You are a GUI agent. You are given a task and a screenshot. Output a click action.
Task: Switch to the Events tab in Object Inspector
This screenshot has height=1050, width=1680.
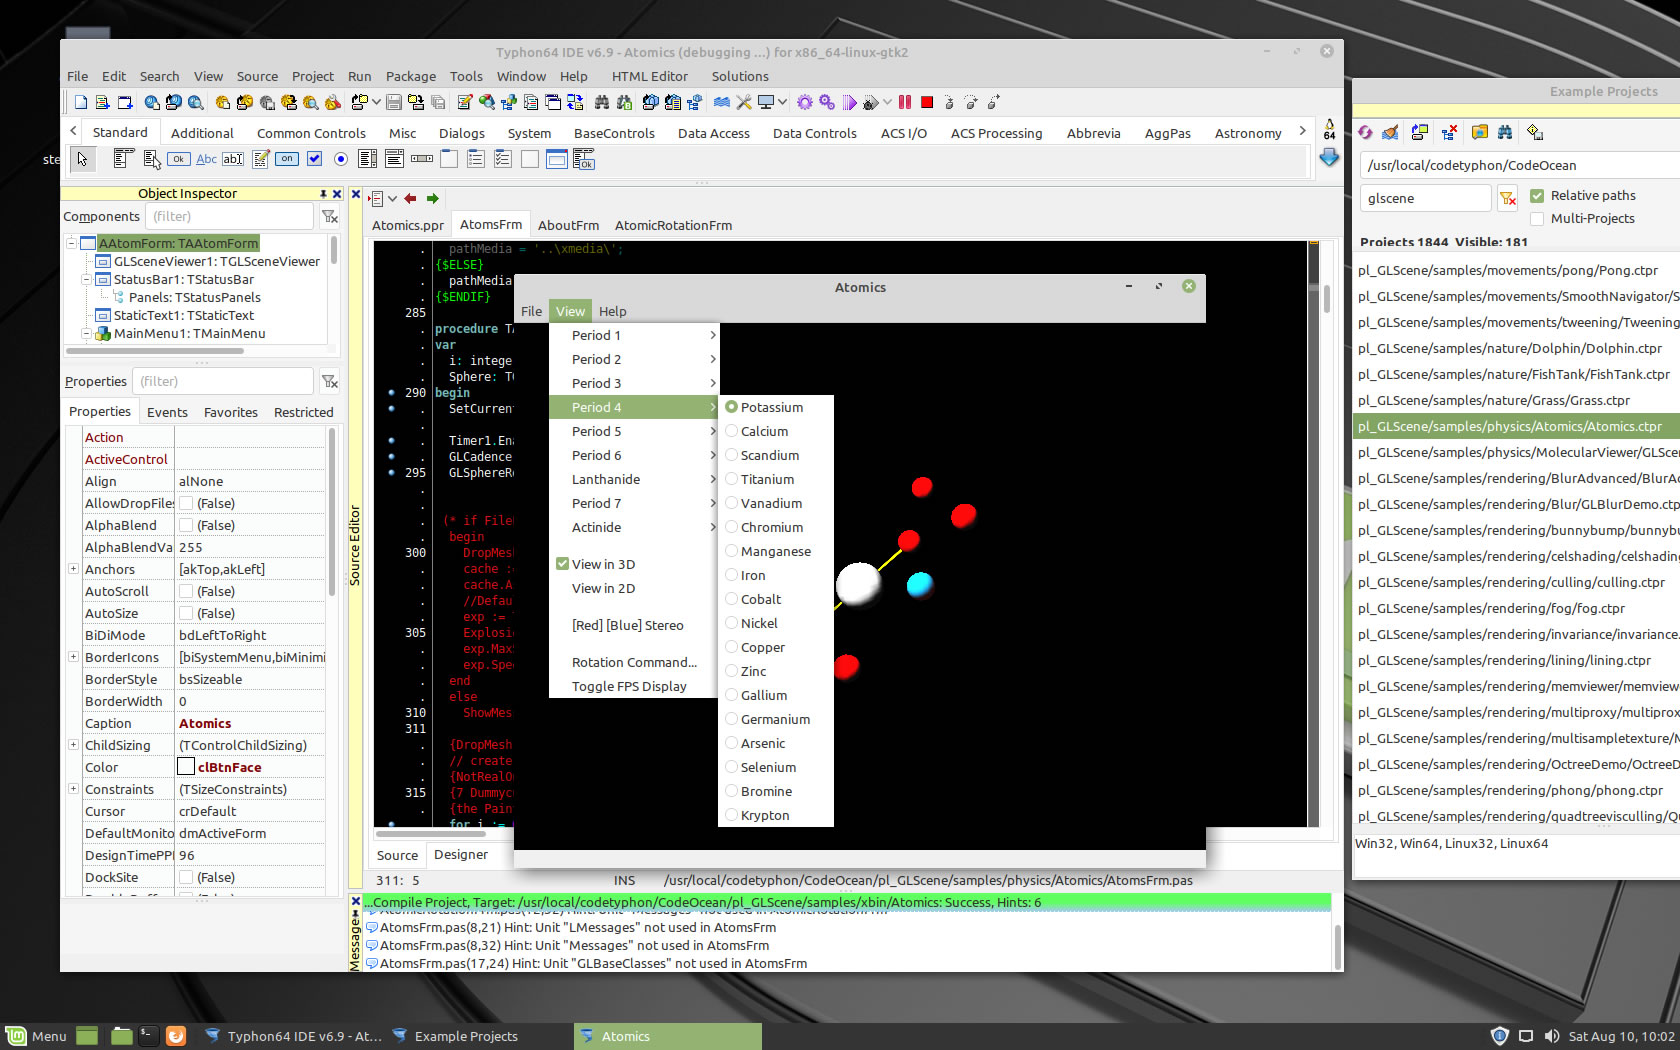167,412
